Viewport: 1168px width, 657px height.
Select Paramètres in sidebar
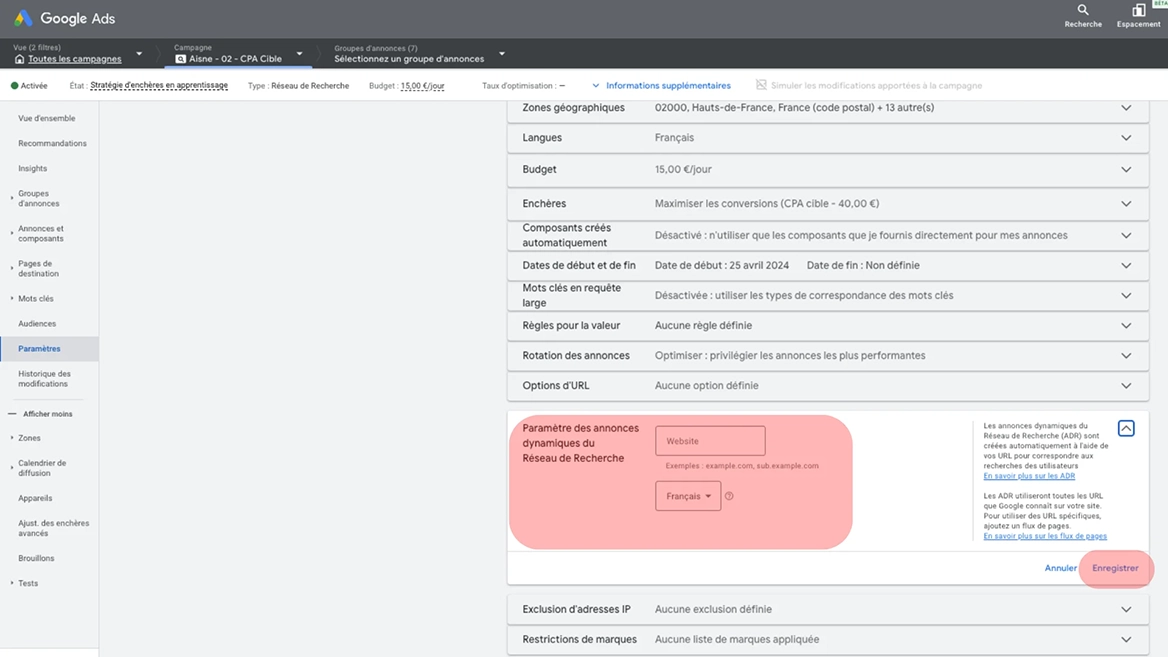pyautogui.click(x=39, y=349)
